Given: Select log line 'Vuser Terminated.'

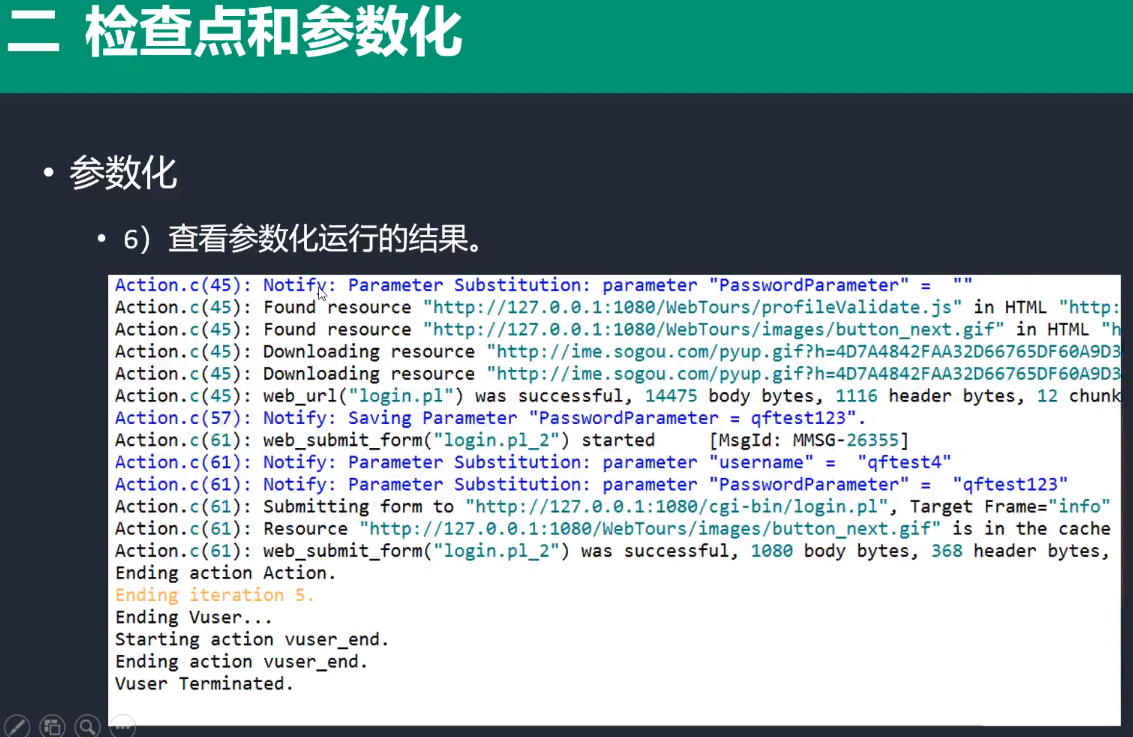Looking at the screenshot, I should [x=204, y=684].
